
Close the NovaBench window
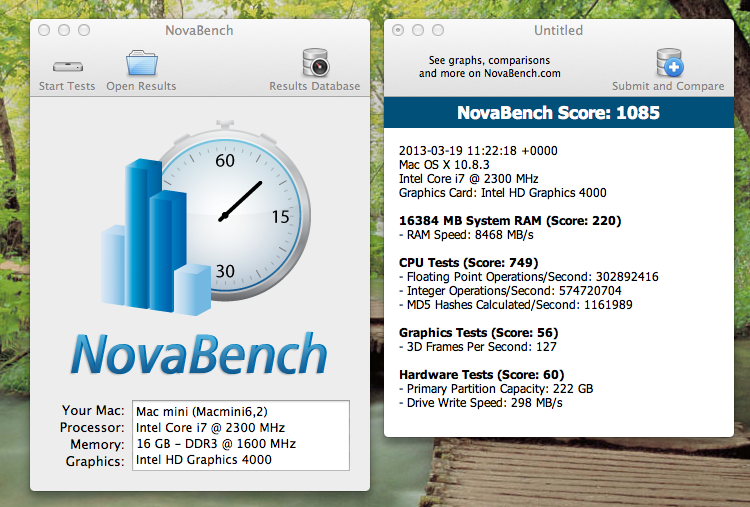point(44,31)
